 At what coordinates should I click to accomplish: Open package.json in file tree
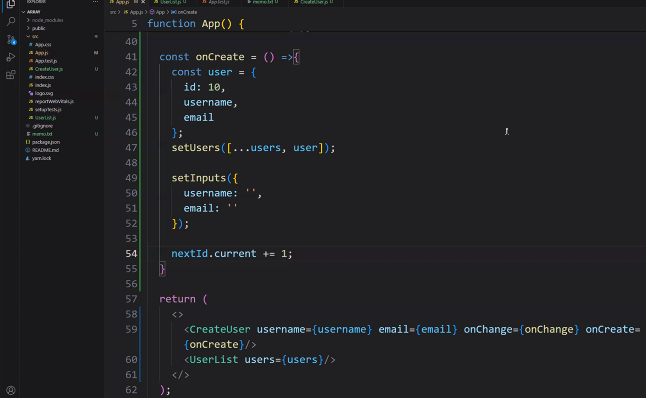click(42, 142)
